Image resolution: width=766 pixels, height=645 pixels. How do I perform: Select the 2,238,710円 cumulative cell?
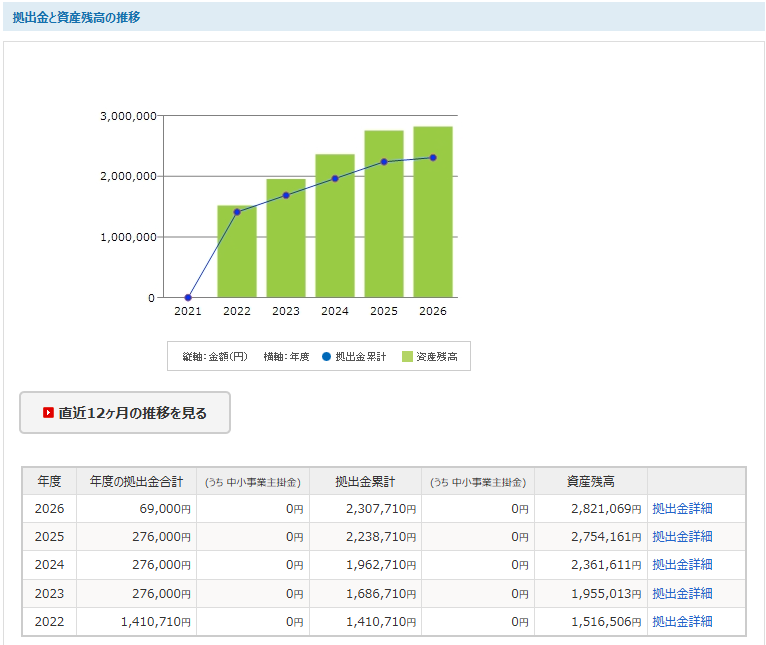(x=365, y=537)
